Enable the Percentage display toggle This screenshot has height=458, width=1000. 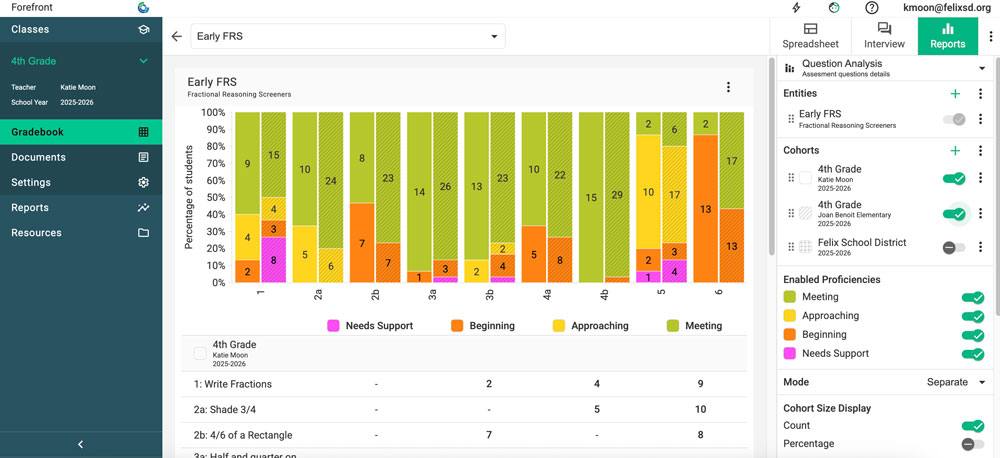(x=971, y=444)
